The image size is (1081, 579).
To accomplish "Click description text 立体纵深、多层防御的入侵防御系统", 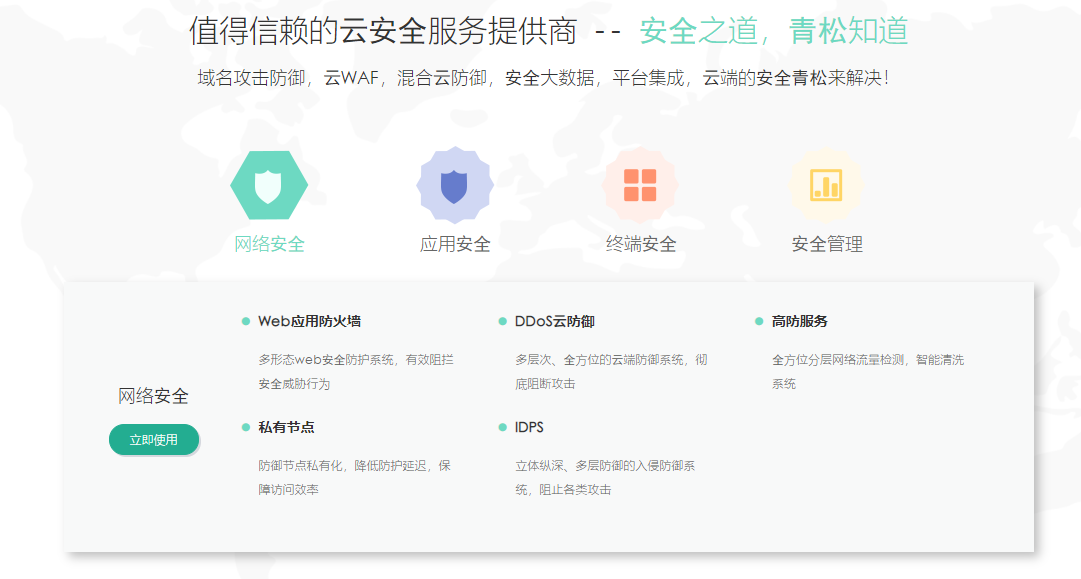I will pyautogui.click(x=605, y=478).
